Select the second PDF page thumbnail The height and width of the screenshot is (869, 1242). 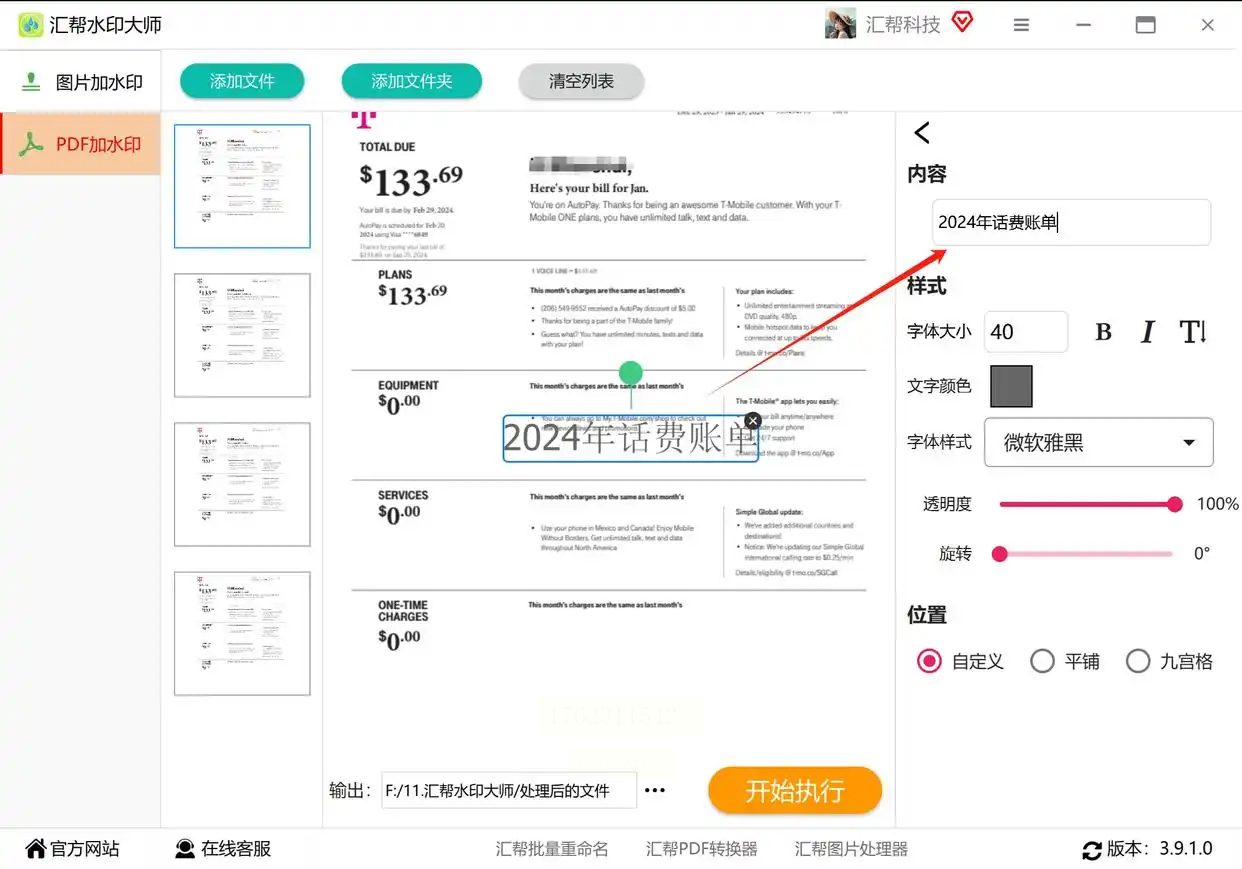tap(242, 335)
